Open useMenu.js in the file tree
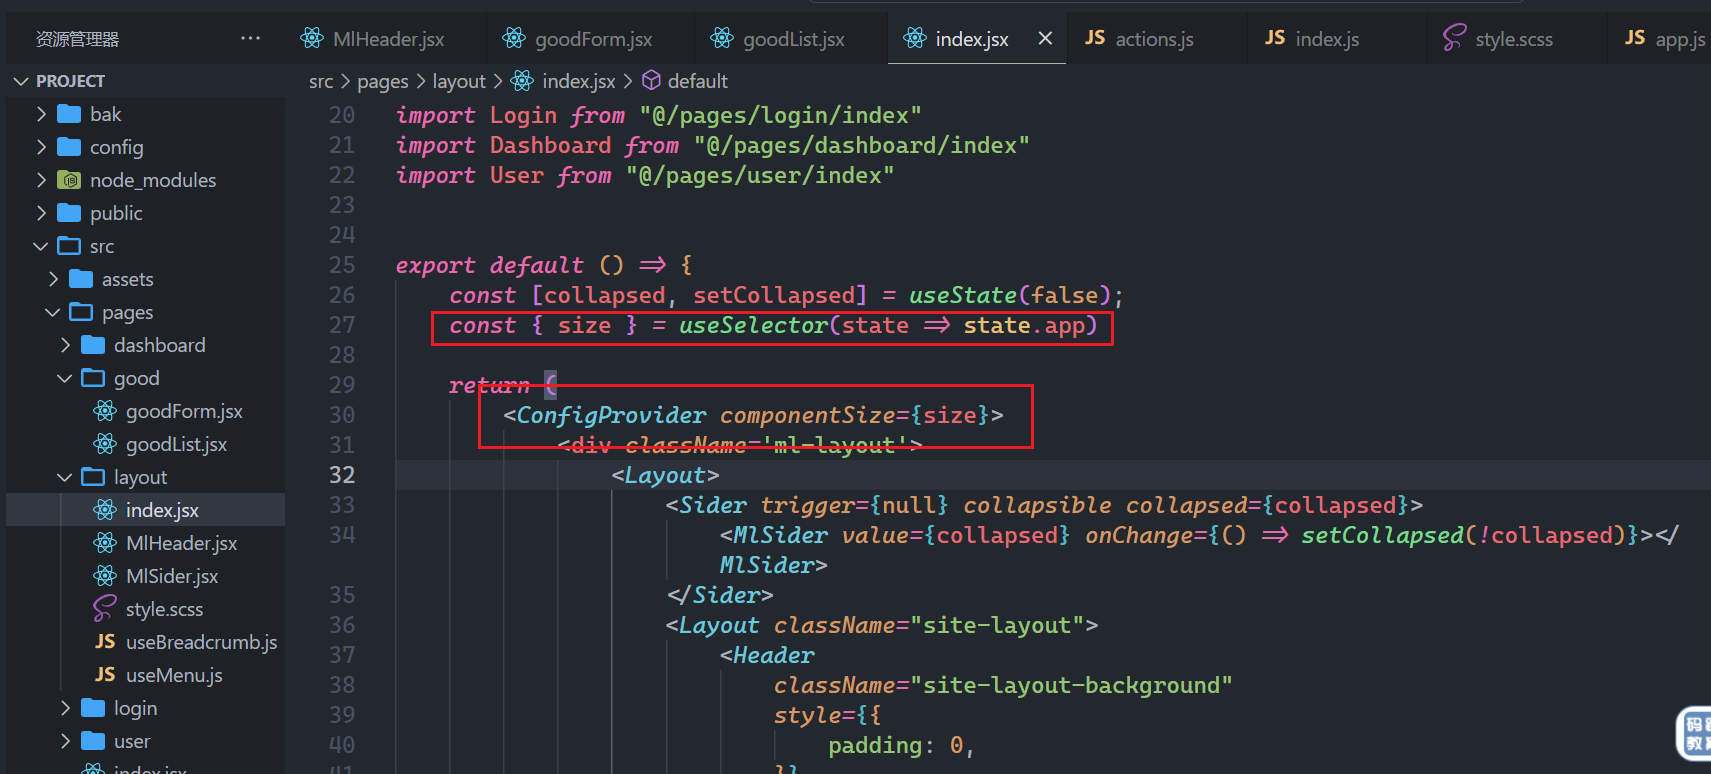 click(174, 675)
